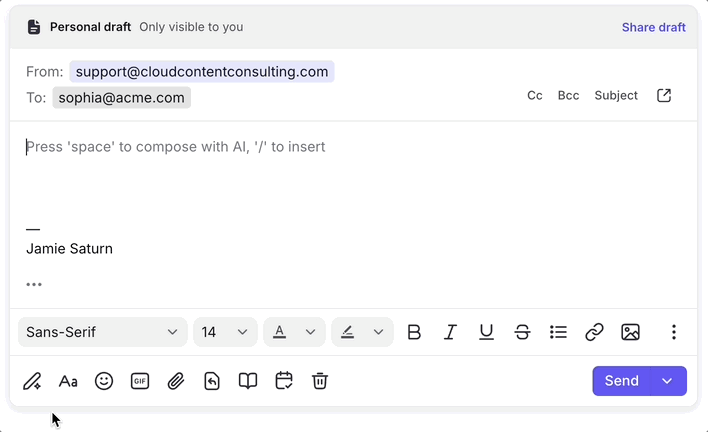Viewport: 708px width, 432px height.
Task: Add a Cc recipient field
Action: (535, 96)
